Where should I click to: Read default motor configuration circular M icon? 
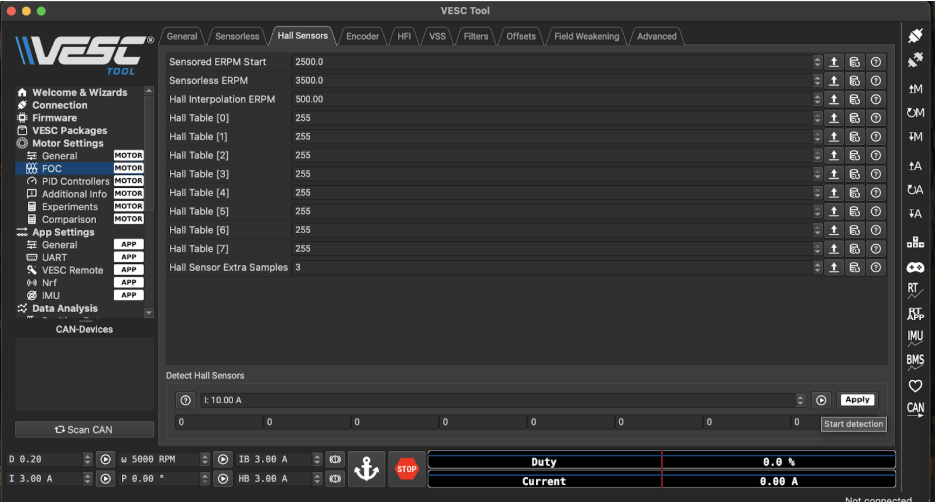point(915,113)
